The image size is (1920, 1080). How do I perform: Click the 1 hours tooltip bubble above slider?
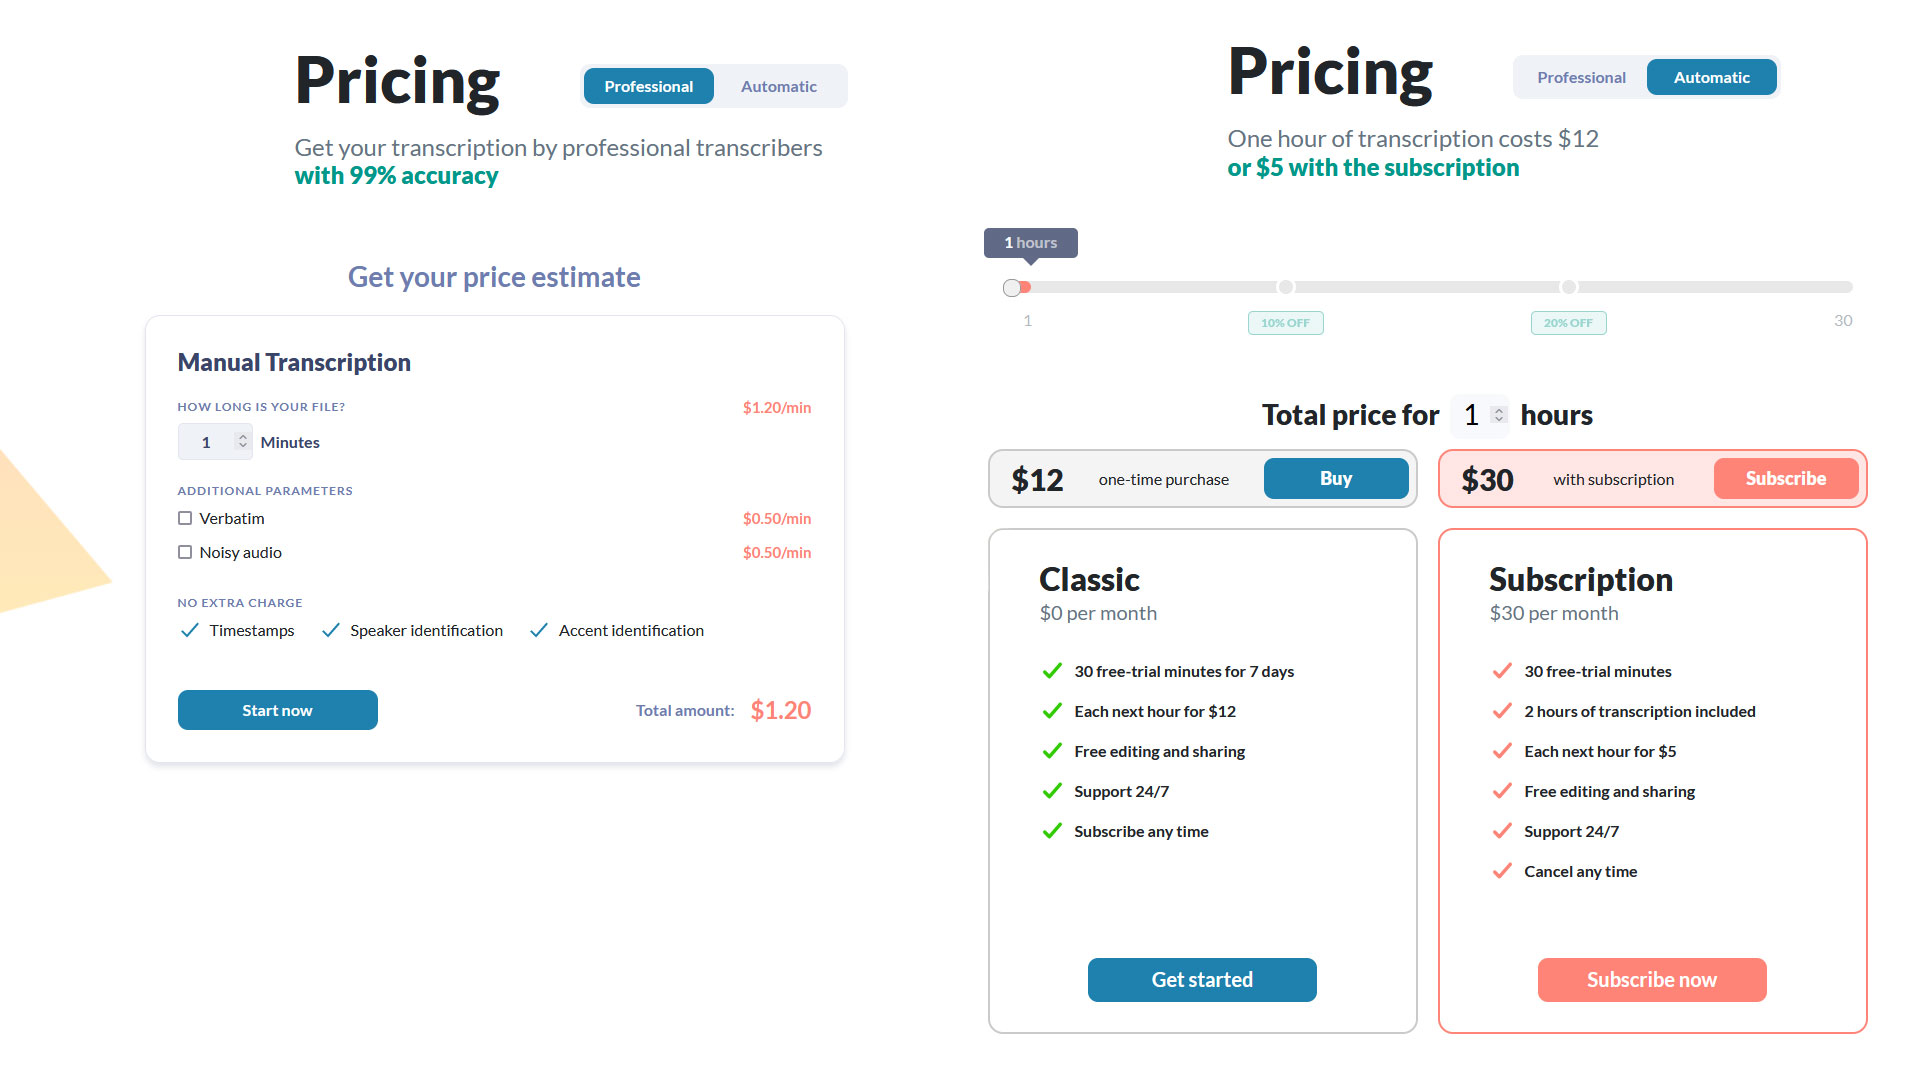tap(1031, 243)
